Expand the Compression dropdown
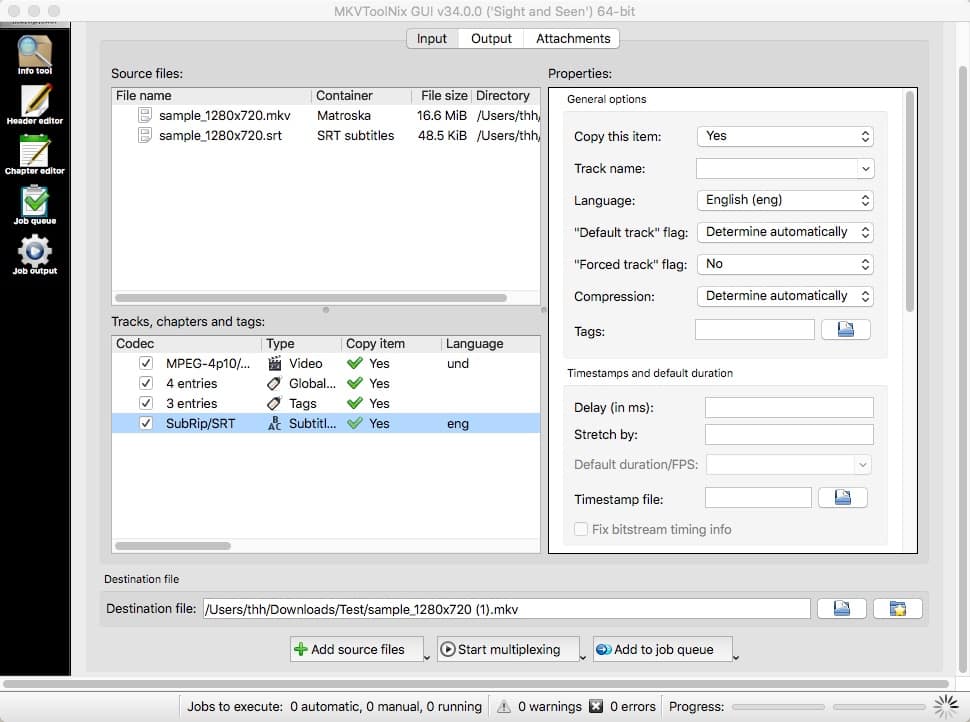Screen dimensions: 970x722 click(x=784, y=296)
